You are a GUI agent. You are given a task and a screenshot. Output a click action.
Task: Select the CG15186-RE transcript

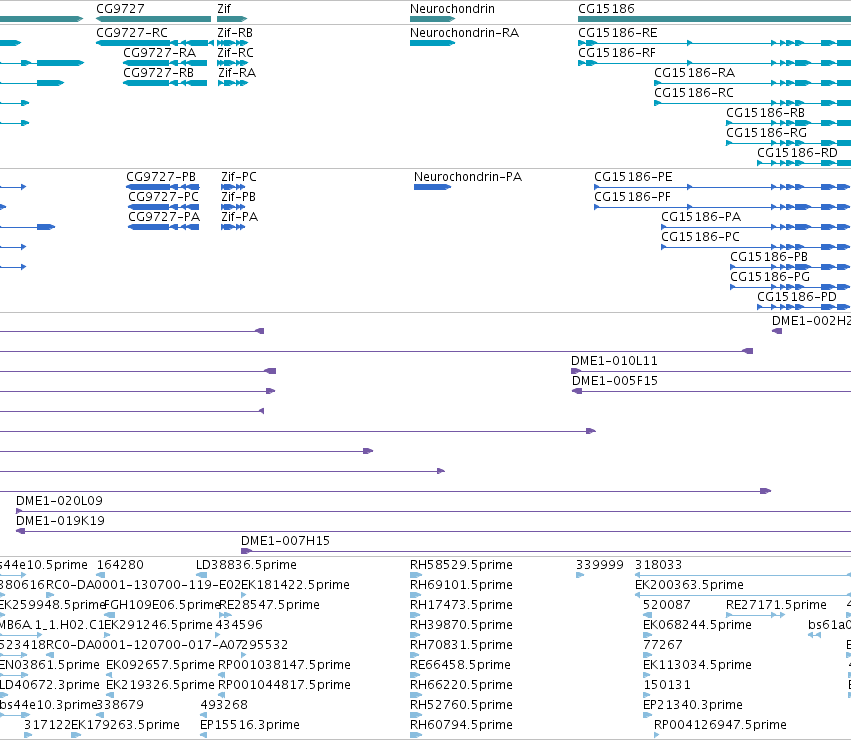[x=617, y=33]
